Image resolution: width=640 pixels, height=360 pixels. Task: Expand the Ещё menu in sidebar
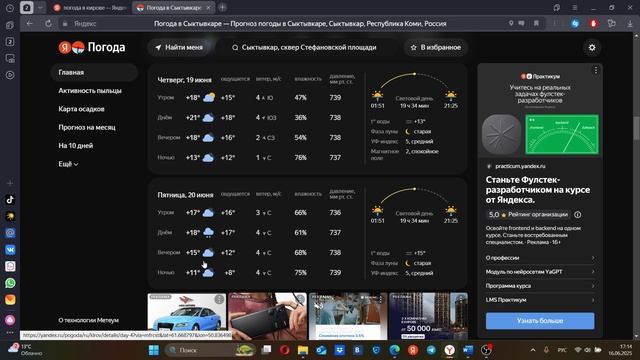[68, 164]
